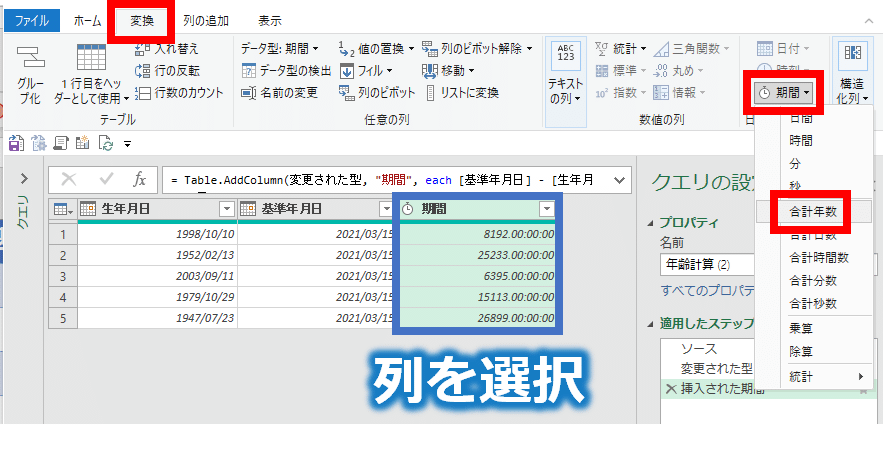The width and height of the screenshot is (883, 468).
Task: Select the ソース applied step
Action: pyautogui.click(x=699, y=349)
